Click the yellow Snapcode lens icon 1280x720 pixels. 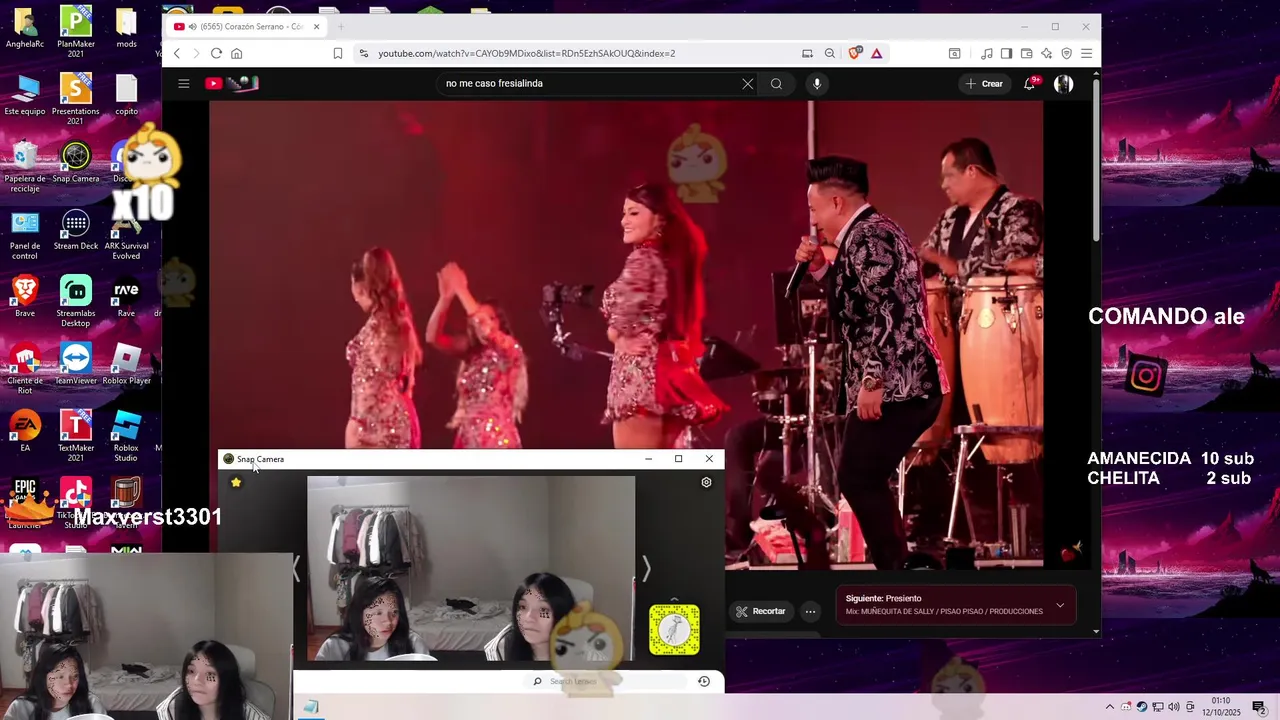[674, 630]
